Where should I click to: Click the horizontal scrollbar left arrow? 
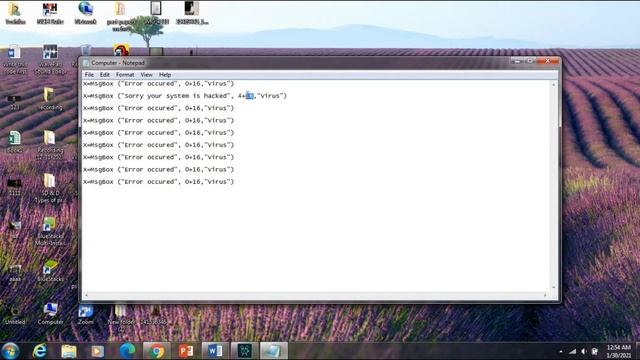pyautogui.click(x=86, y=295)
